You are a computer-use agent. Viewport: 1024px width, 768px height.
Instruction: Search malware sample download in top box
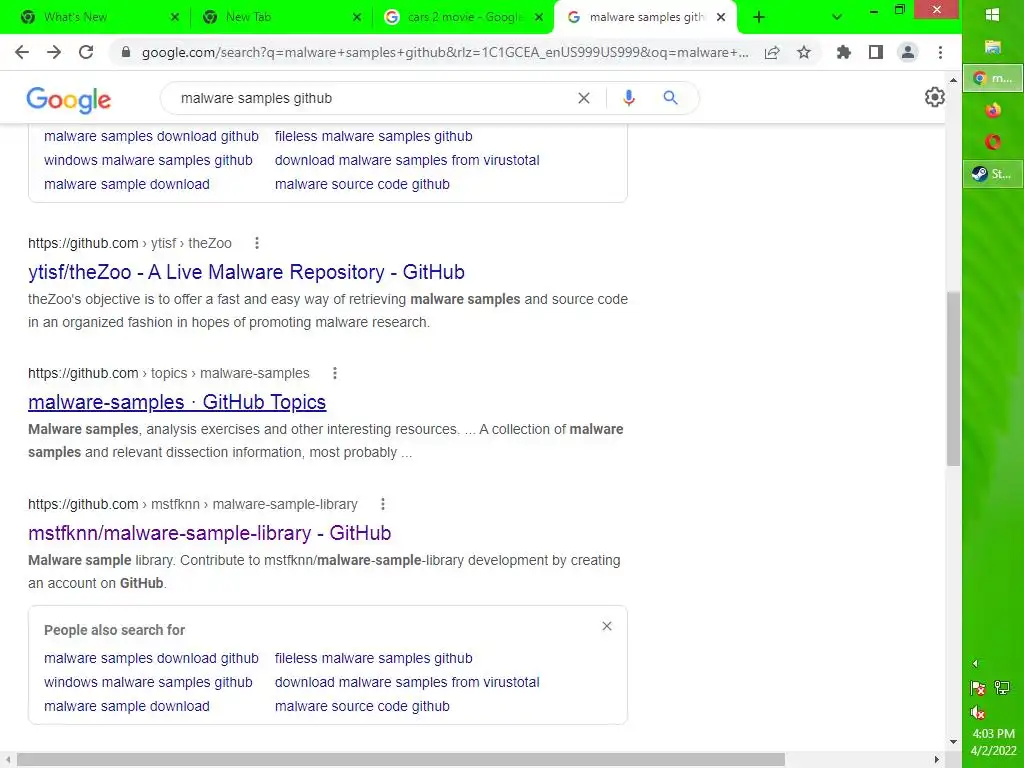point(127,185)
